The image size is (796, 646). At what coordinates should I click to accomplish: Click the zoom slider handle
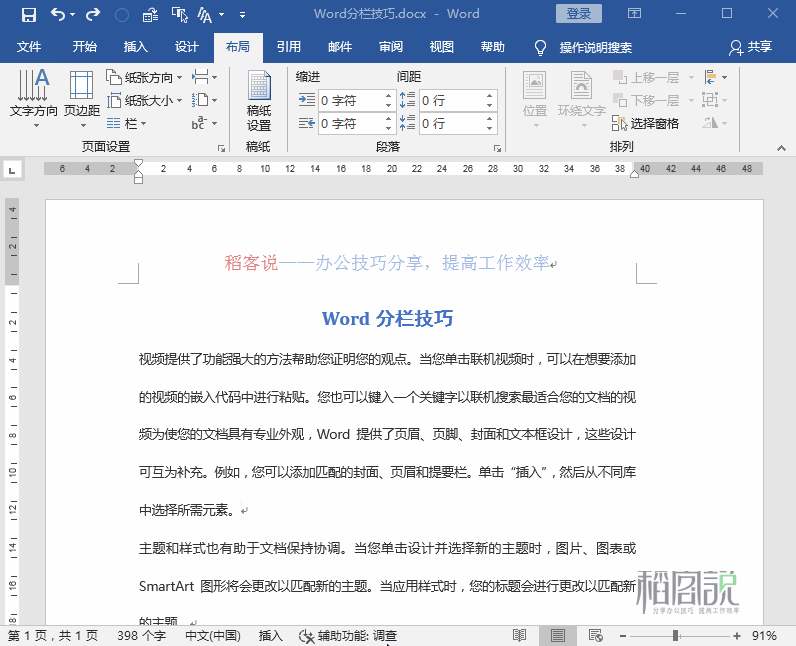coord(676,636)
